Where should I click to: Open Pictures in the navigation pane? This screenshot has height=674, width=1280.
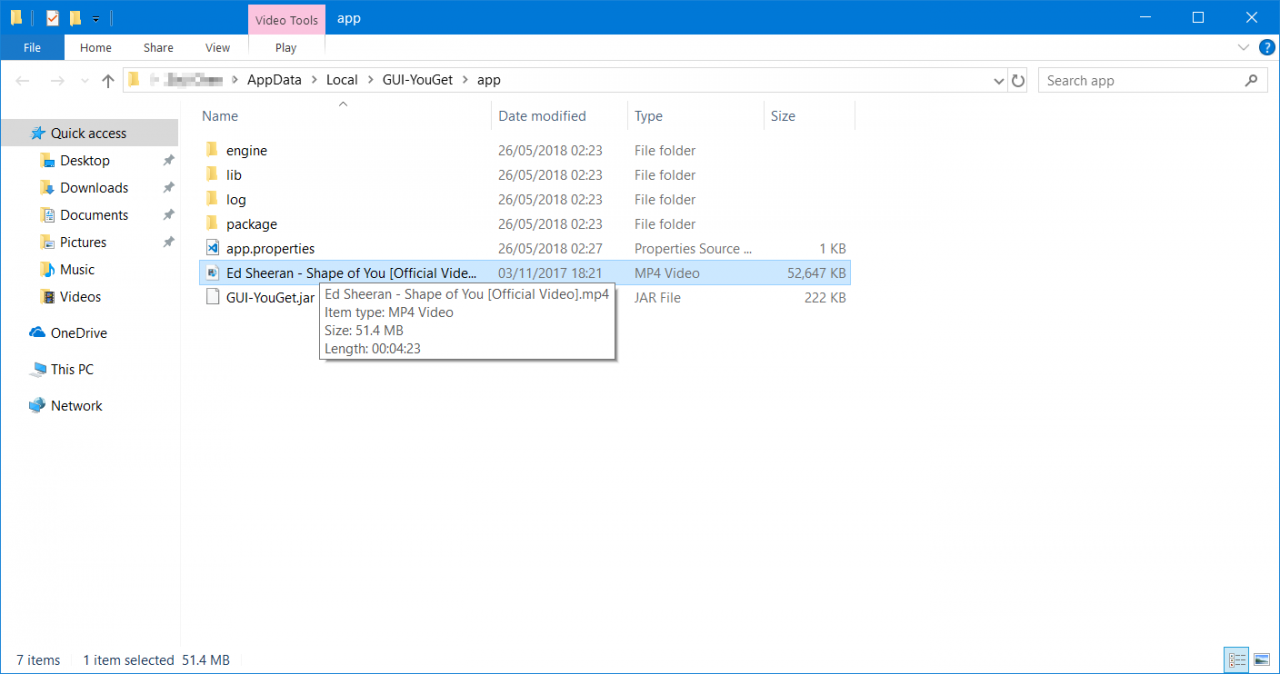coord(83,242)
